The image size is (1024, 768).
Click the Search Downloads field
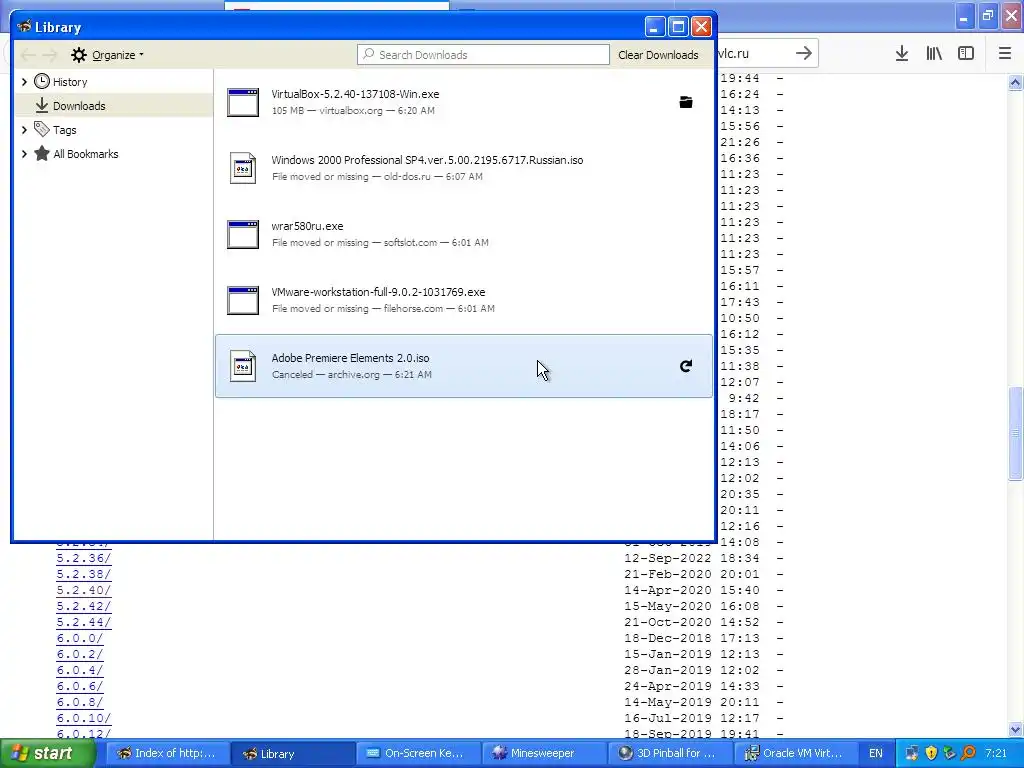pos(483,55)
